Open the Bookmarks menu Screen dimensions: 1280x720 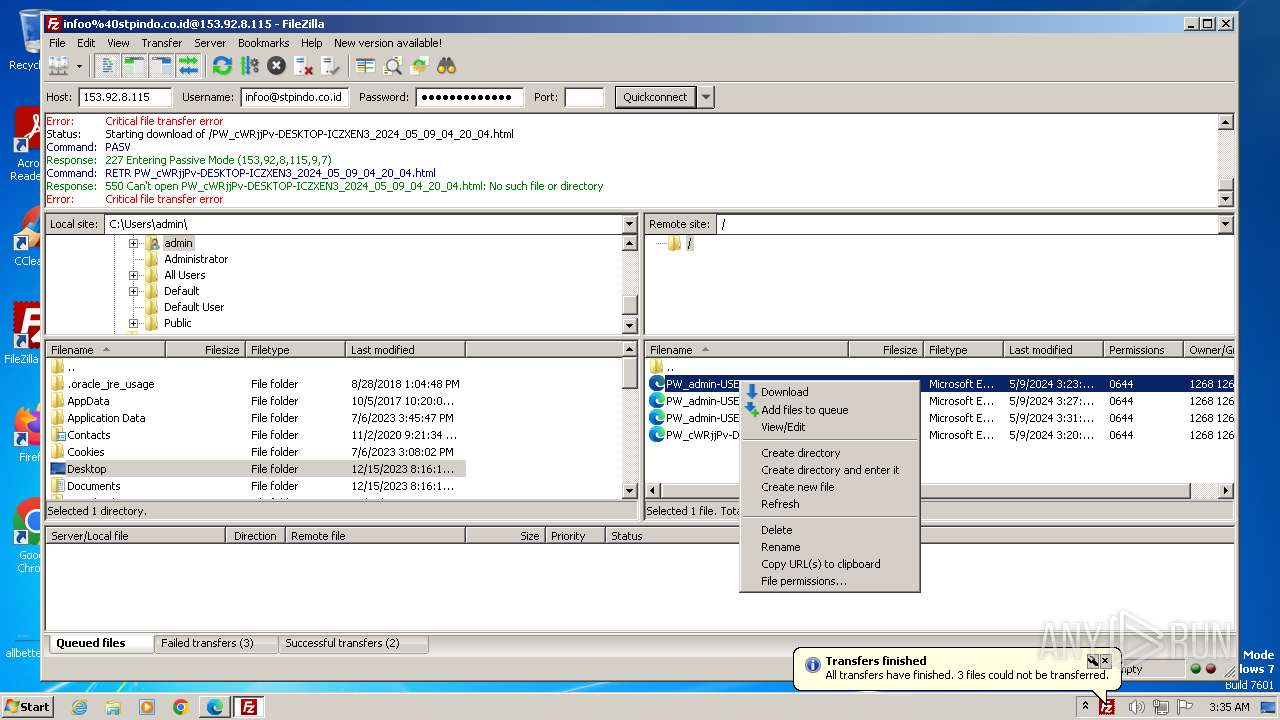[x=263, y=43]
